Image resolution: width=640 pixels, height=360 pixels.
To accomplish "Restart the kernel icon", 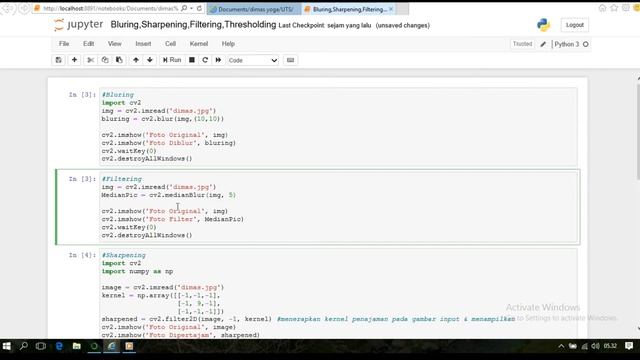I will 205,60.
